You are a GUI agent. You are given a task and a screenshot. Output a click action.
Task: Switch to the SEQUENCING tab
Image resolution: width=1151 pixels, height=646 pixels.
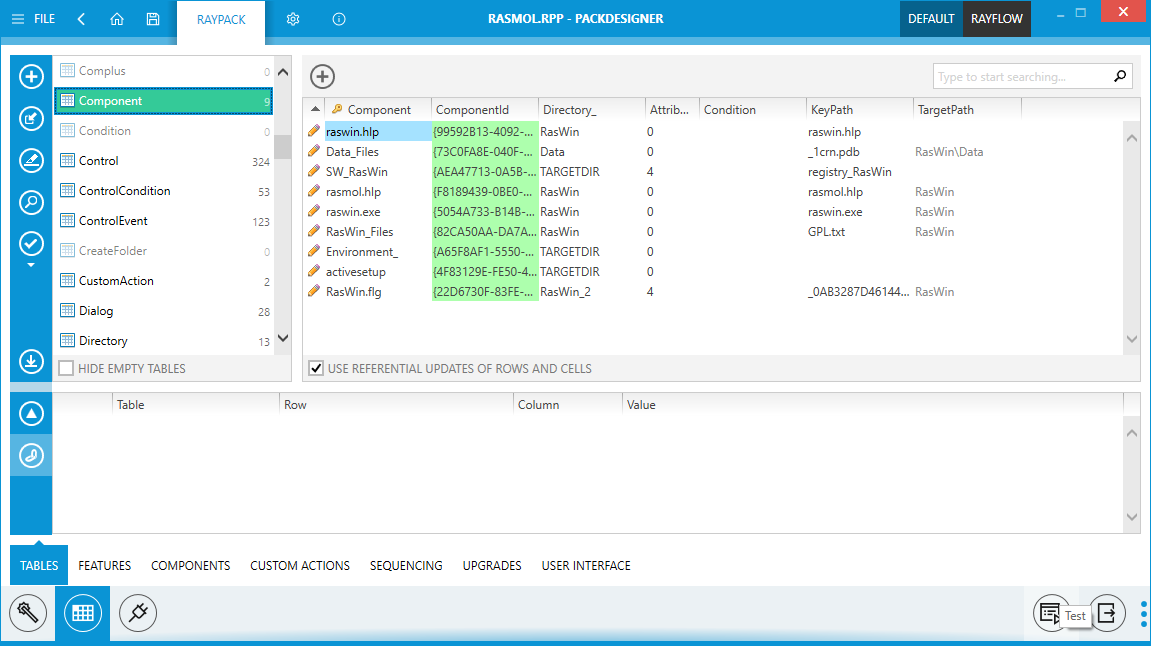pyautogui.click(x=406, y=566)
